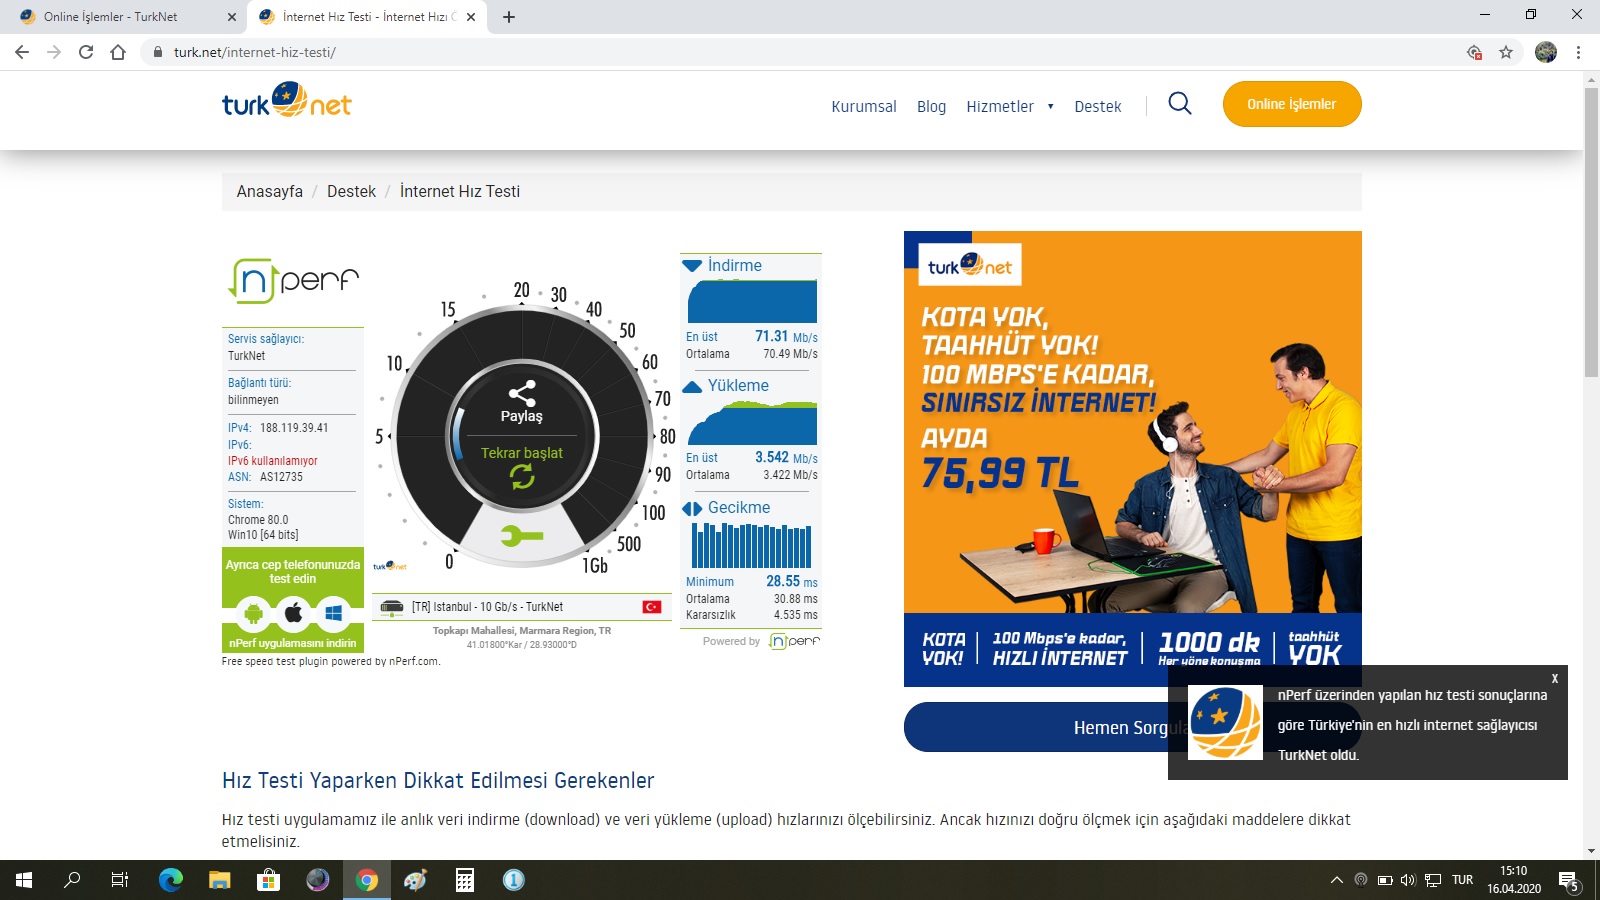Click the Turkish flag beside the server name

click(x=652, y=607)
